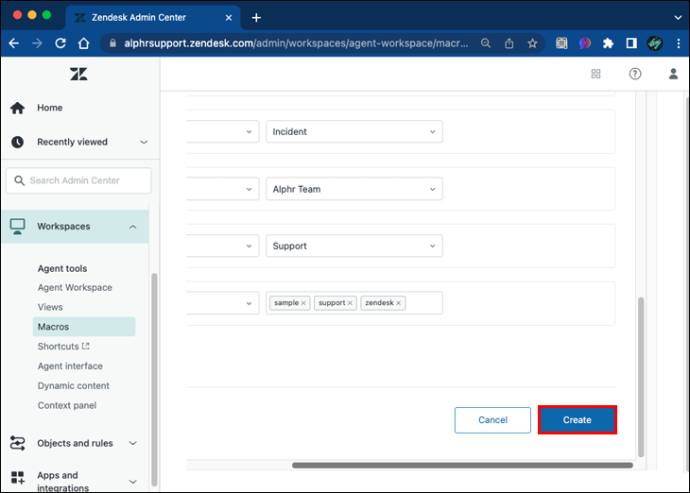Click the Cancel button
This screenshot has width=690, height=493.
493,420
